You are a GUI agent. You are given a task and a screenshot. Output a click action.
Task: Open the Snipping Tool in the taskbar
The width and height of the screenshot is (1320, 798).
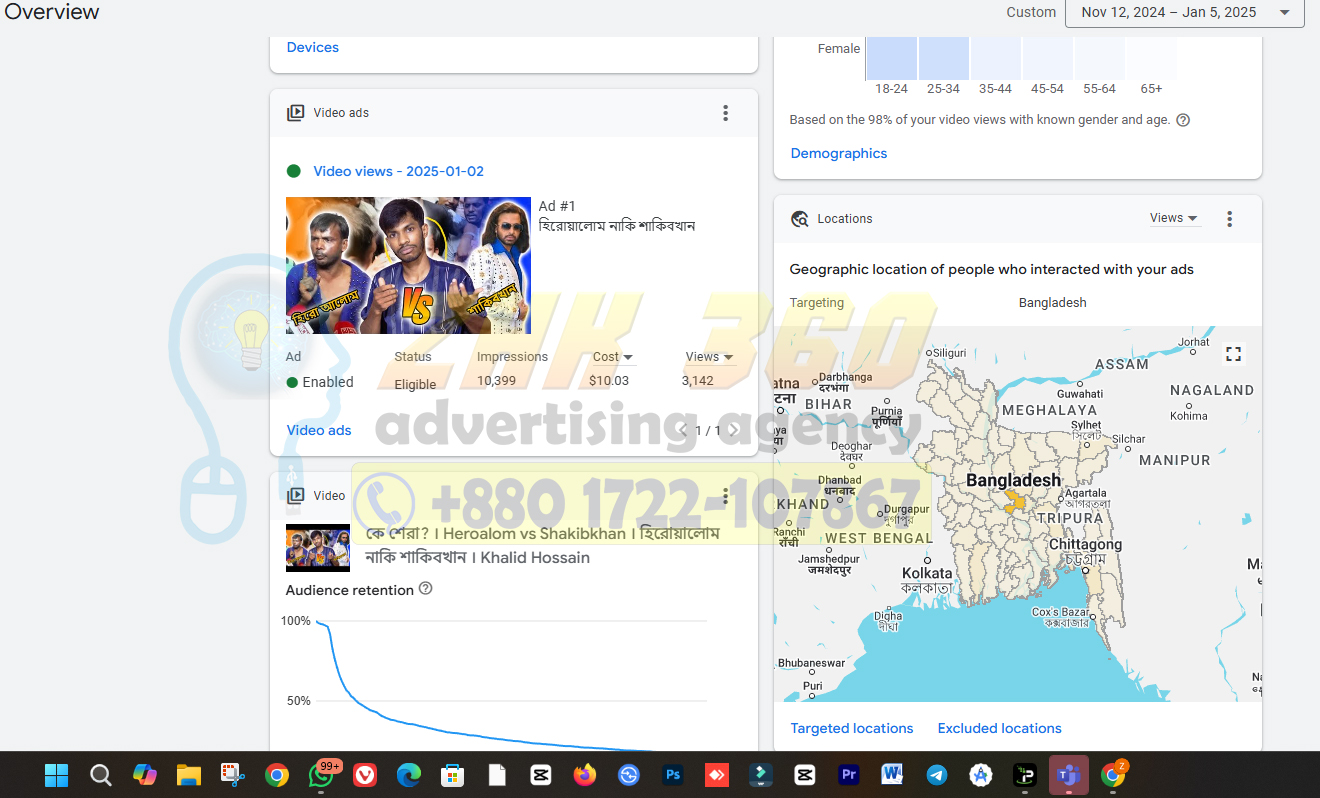pos(233,775)
